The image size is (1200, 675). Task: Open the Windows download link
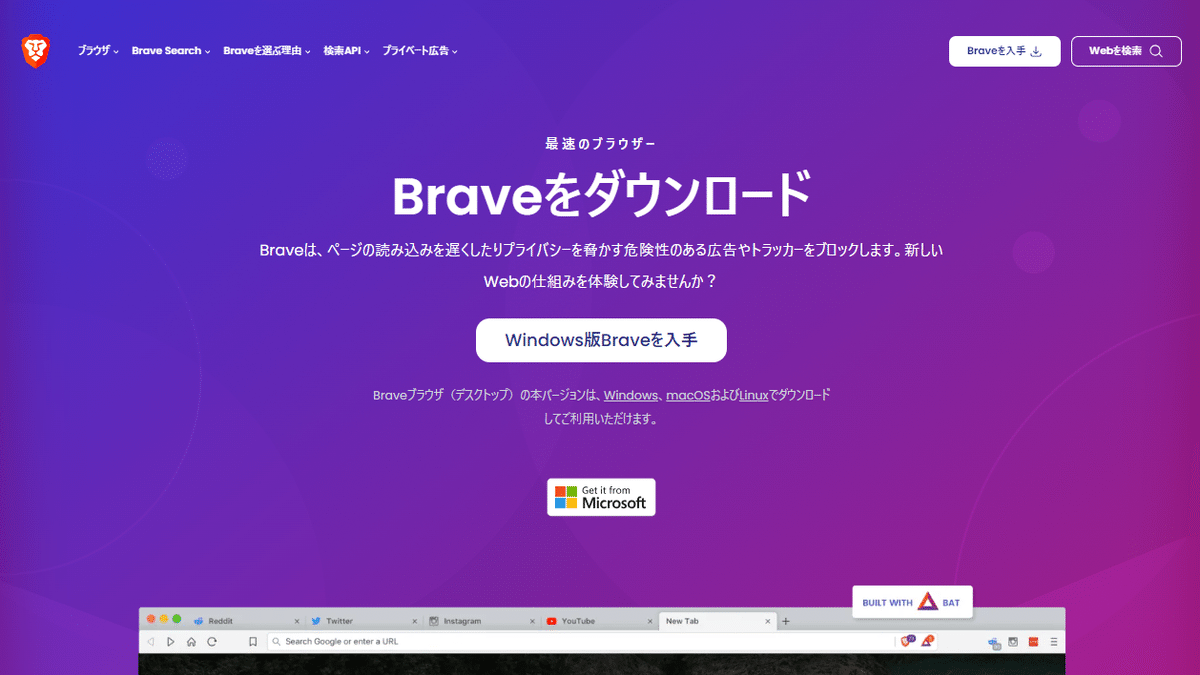click(630, 395)
